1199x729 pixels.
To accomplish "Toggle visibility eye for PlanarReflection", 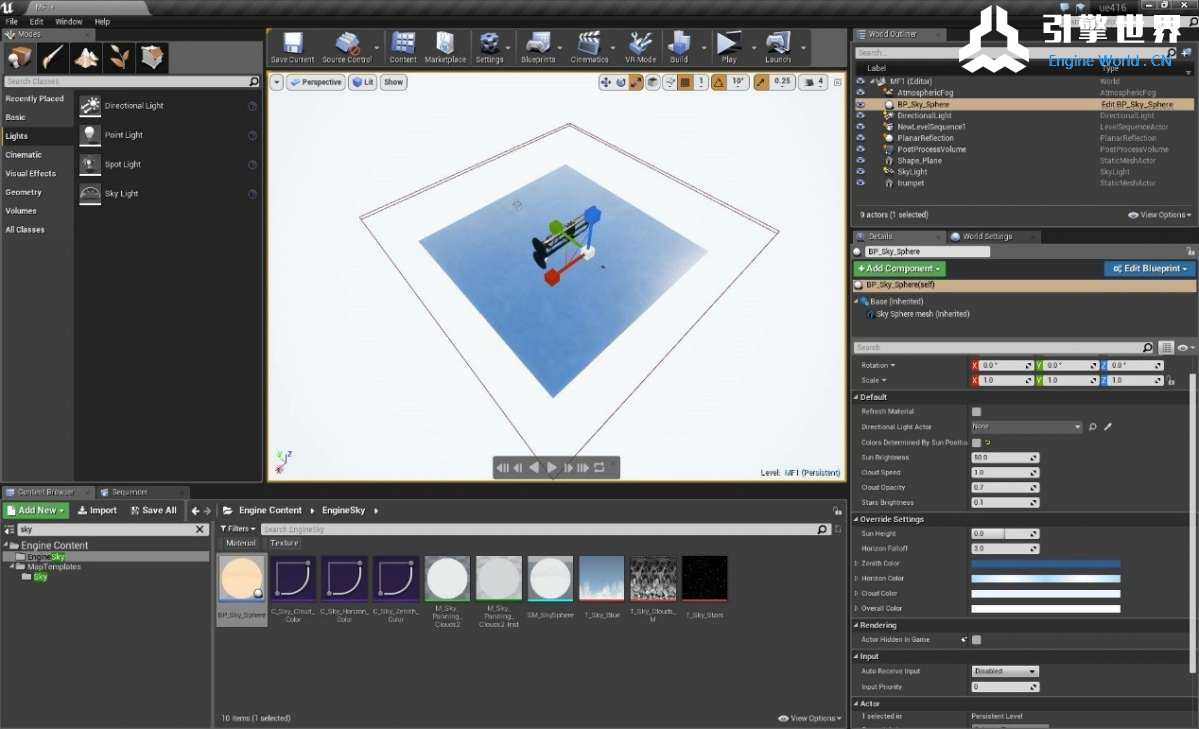I will tap(860, 138).
